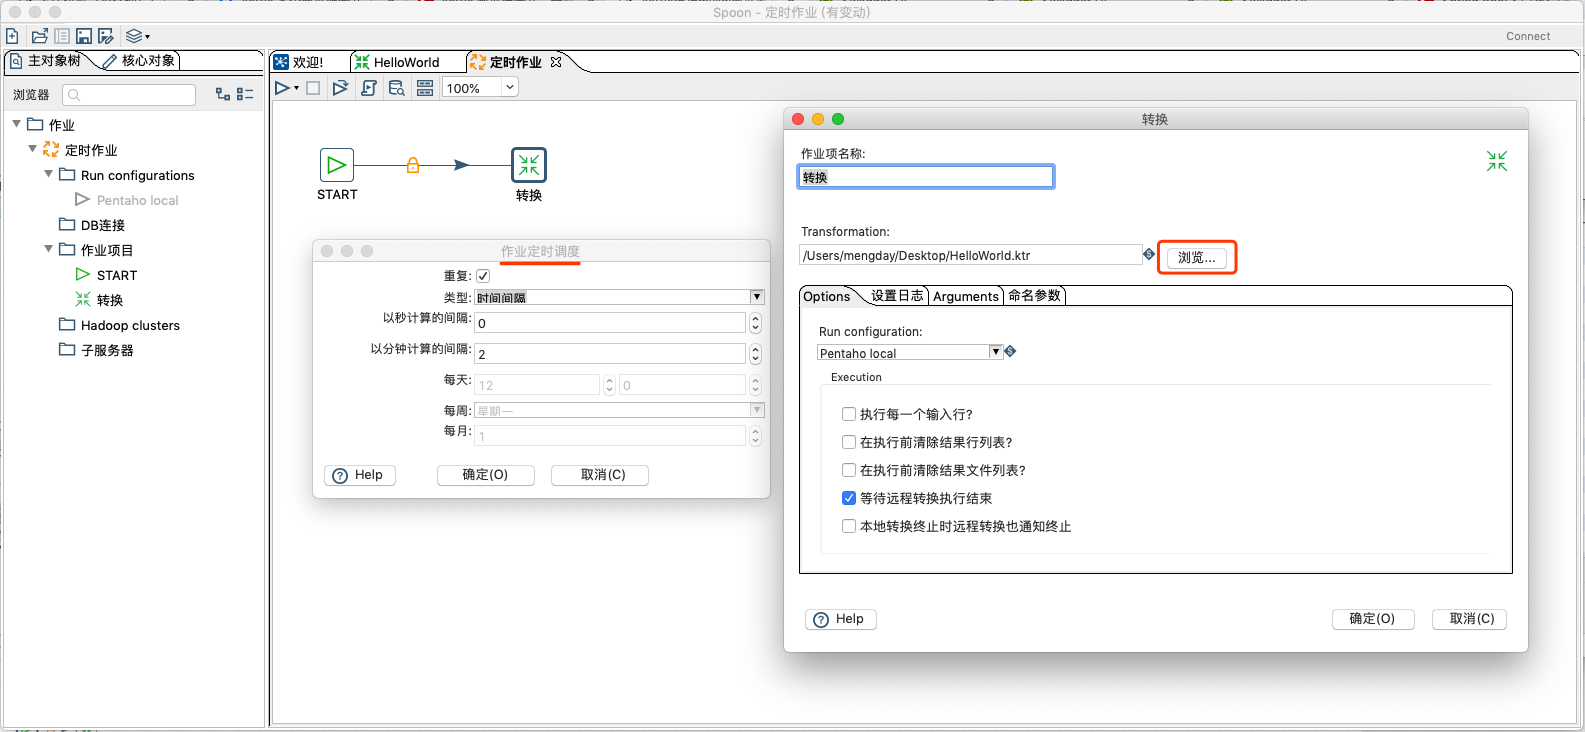The width and height of the screenshot is (1585, 732).
Task: Open the run options arrow beside play icon
Action: 296,89
